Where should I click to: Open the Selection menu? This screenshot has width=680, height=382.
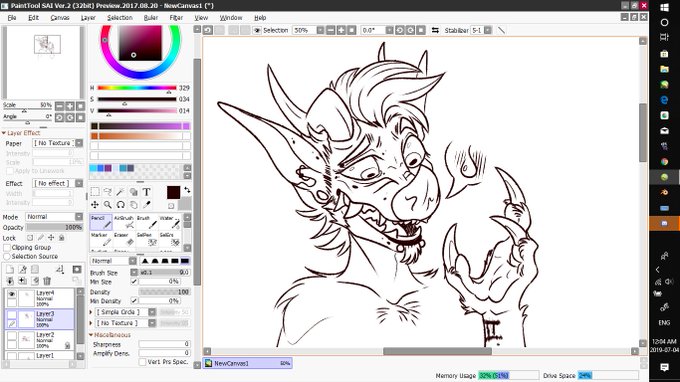120,18
